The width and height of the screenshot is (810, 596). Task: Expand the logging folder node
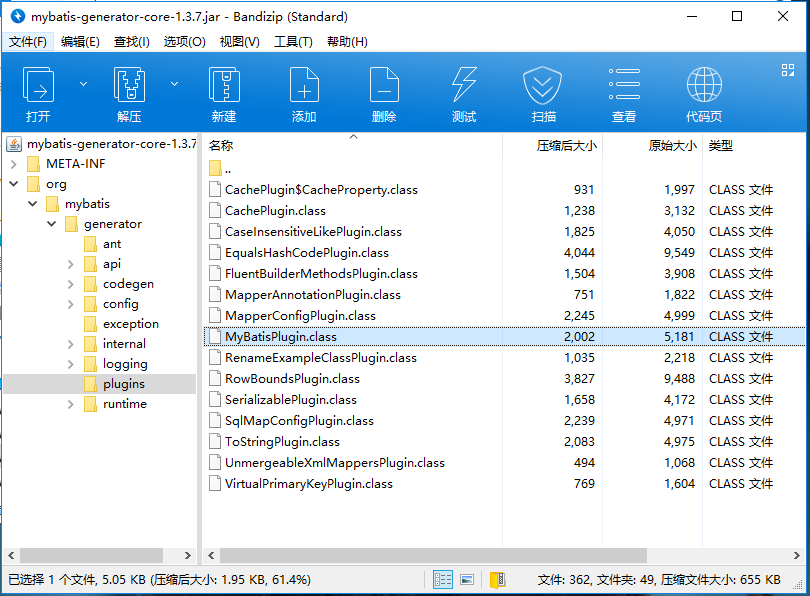tap(71, 364)
